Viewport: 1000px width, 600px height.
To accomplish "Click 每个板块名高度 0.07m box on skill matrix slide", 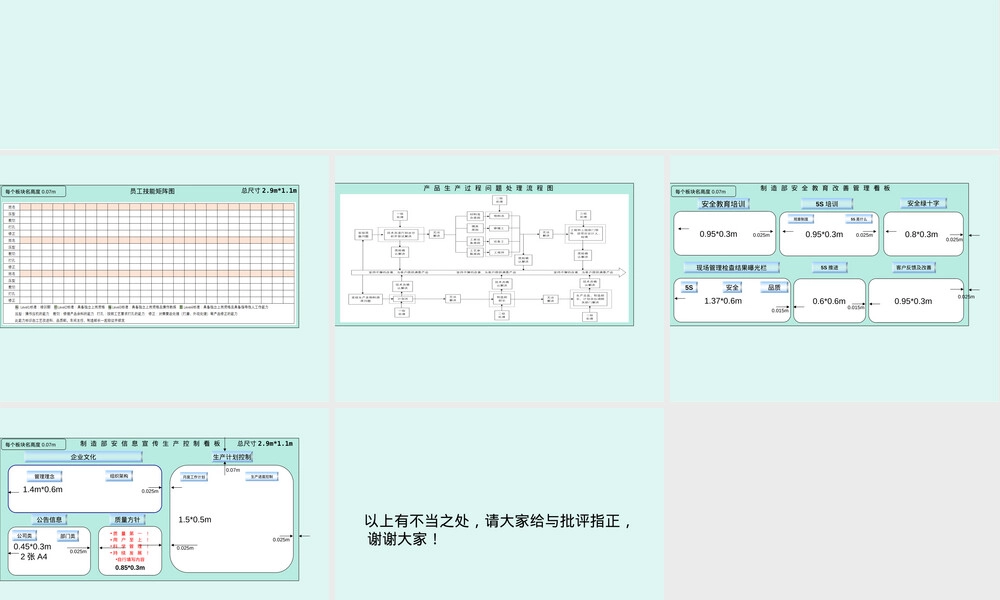I will (33, 191).
